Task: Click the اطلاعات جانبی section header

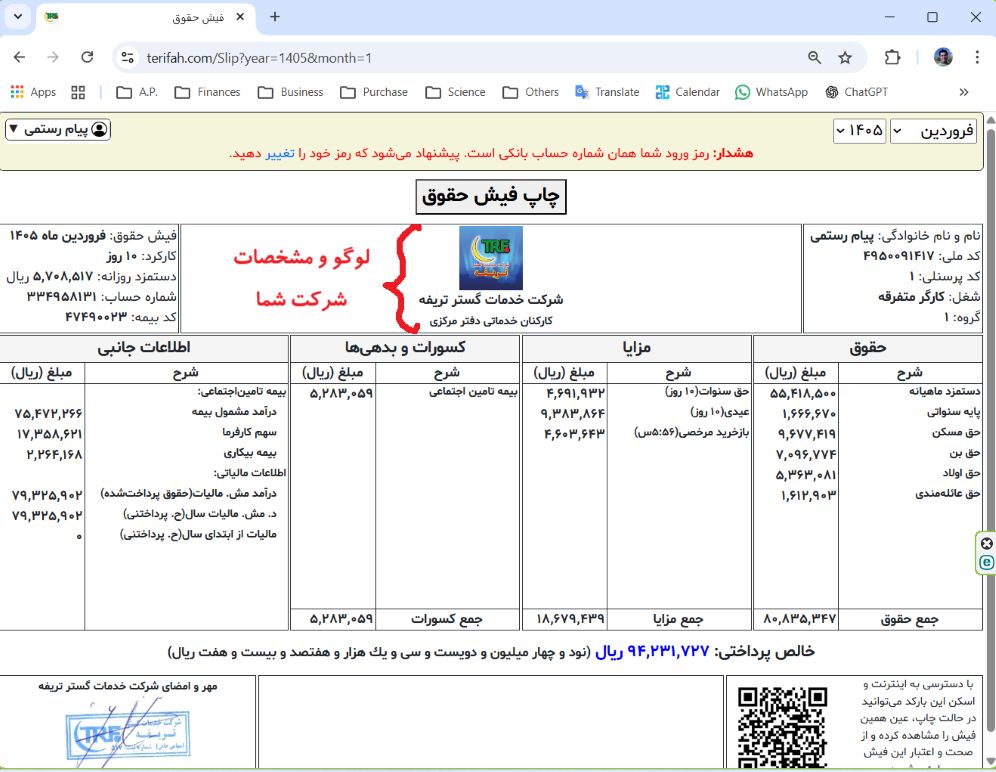Action: point(144,348)
